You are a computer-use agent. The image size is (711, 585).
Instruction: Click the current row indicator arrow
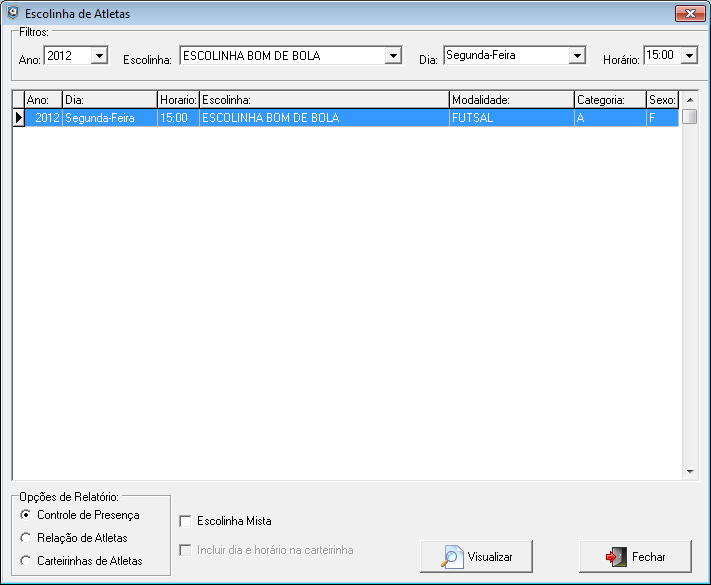(18, 118)
